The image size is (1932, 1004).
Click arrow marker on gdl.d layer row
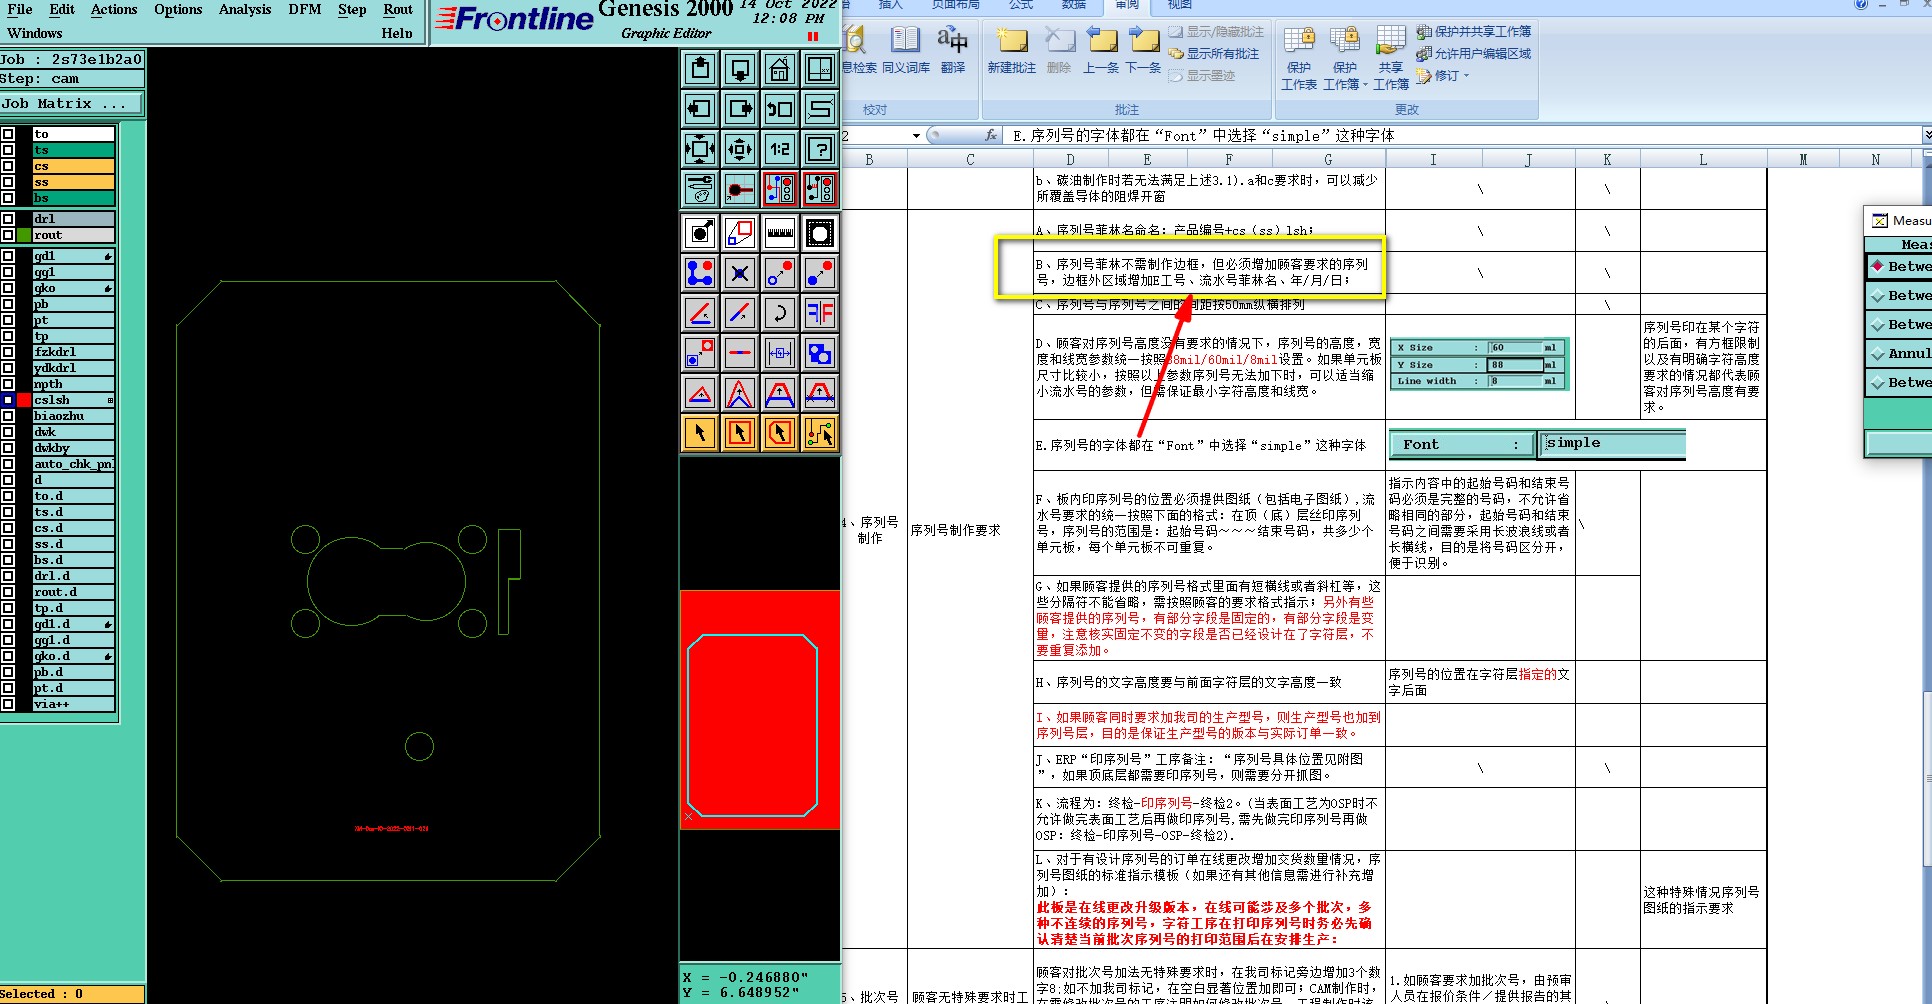point(108,624)
